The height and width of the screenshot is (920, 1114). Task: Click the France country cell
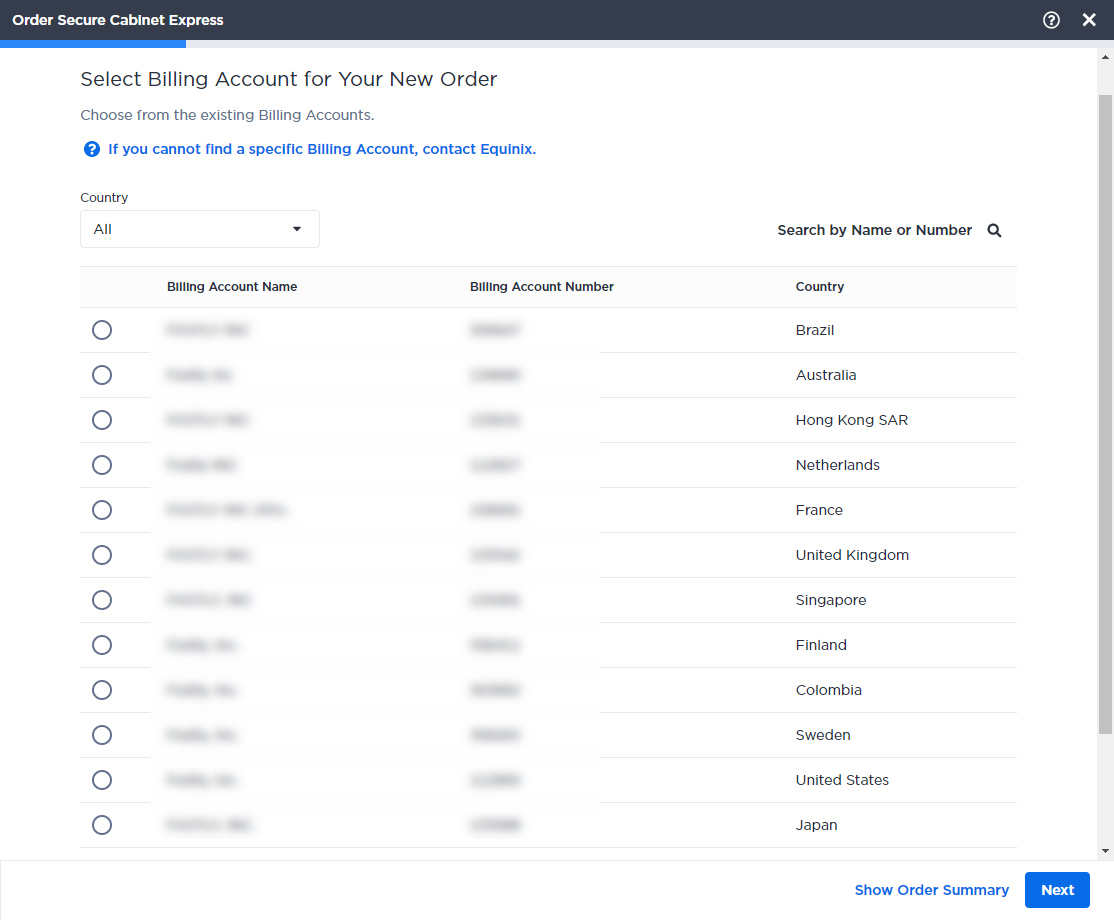(819, 510)
